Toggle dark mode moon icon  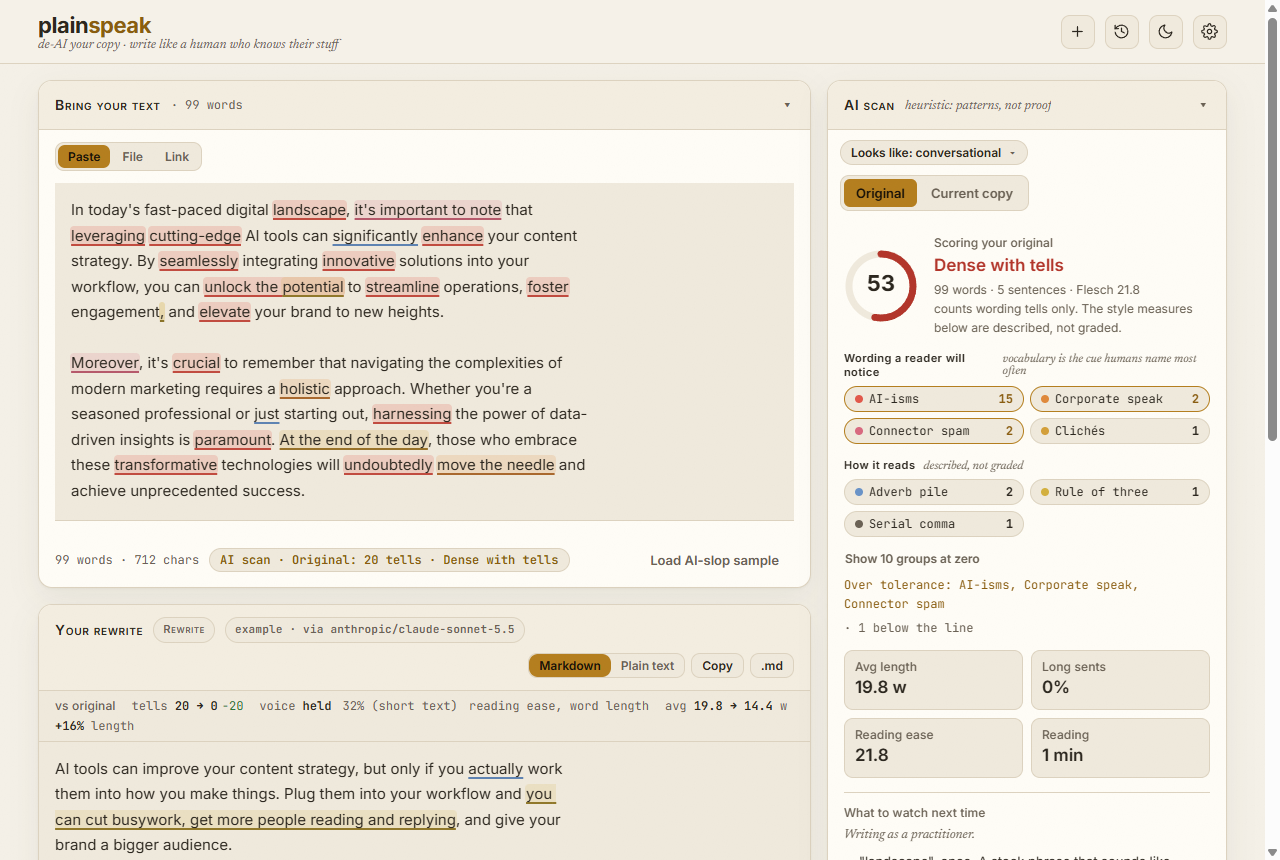pos(1165,32)
